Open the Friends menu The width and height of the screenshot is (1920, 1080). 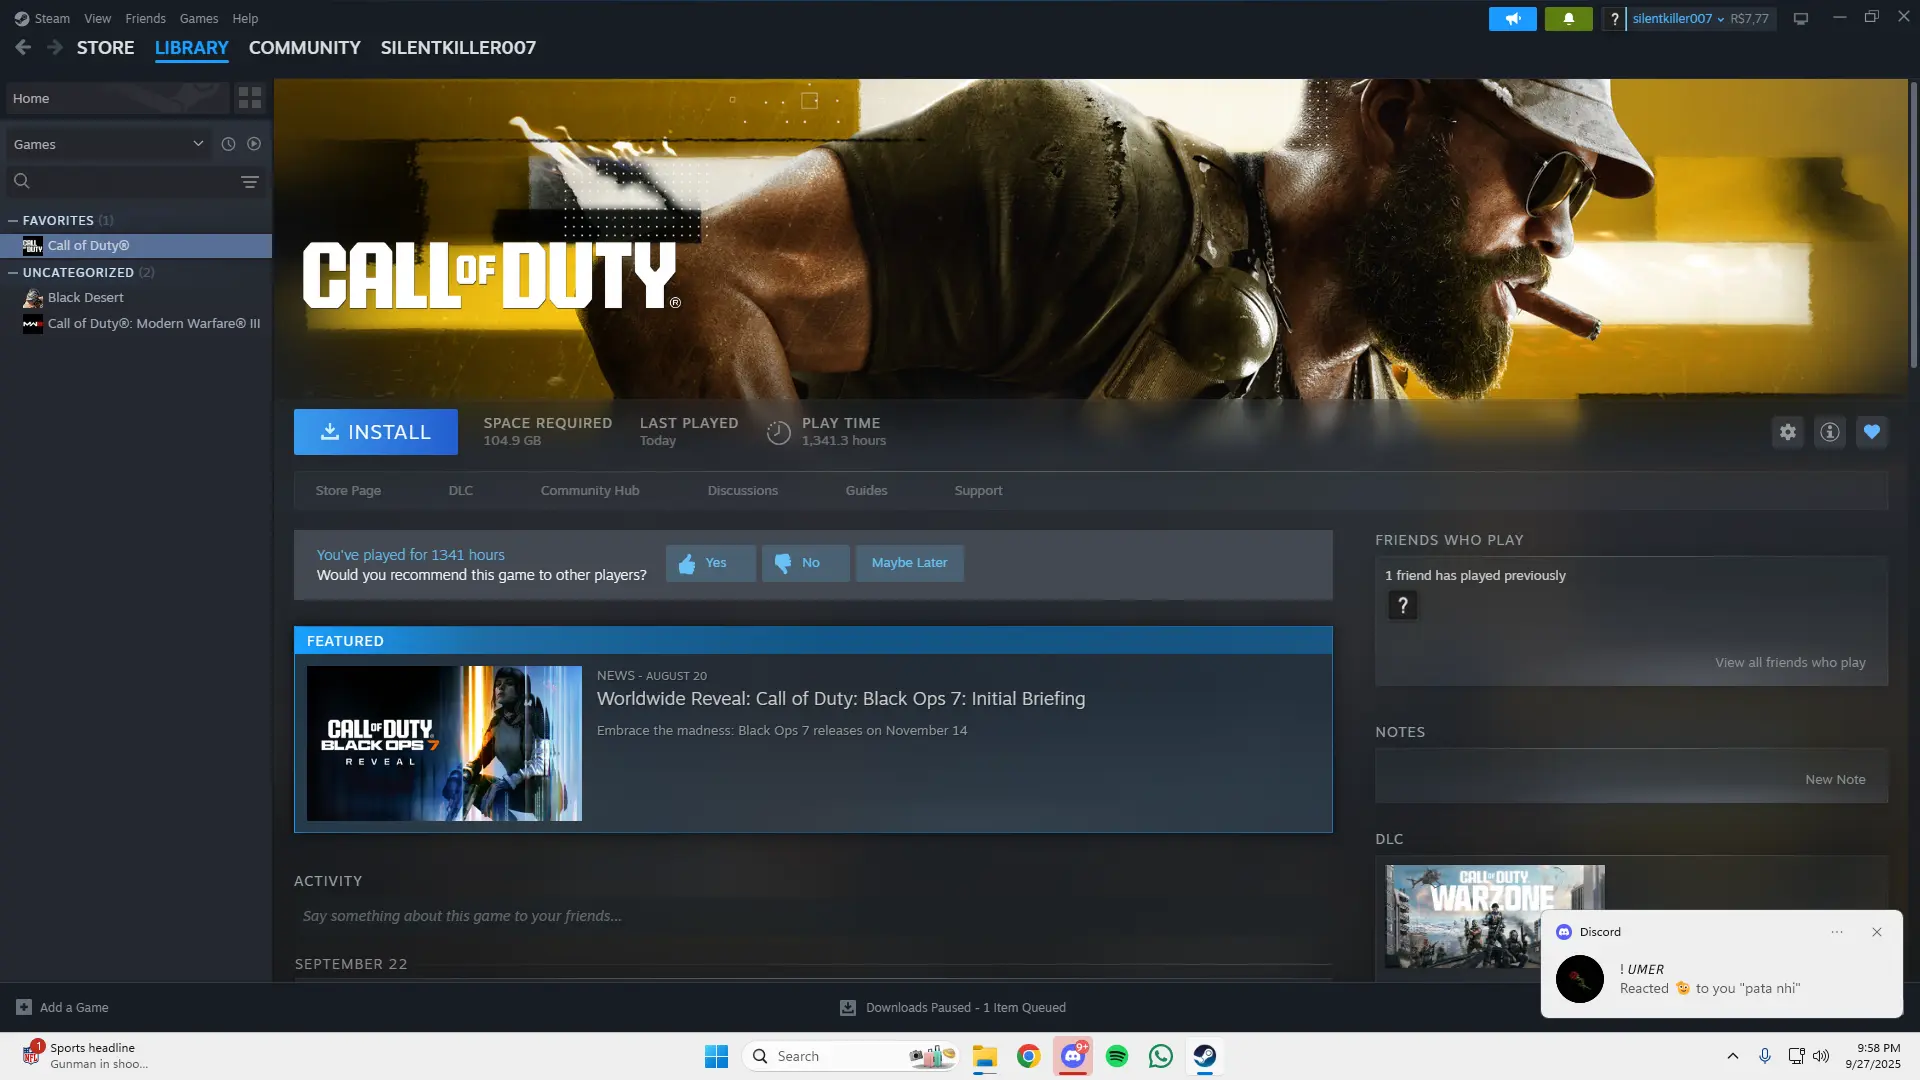[146, 19]
